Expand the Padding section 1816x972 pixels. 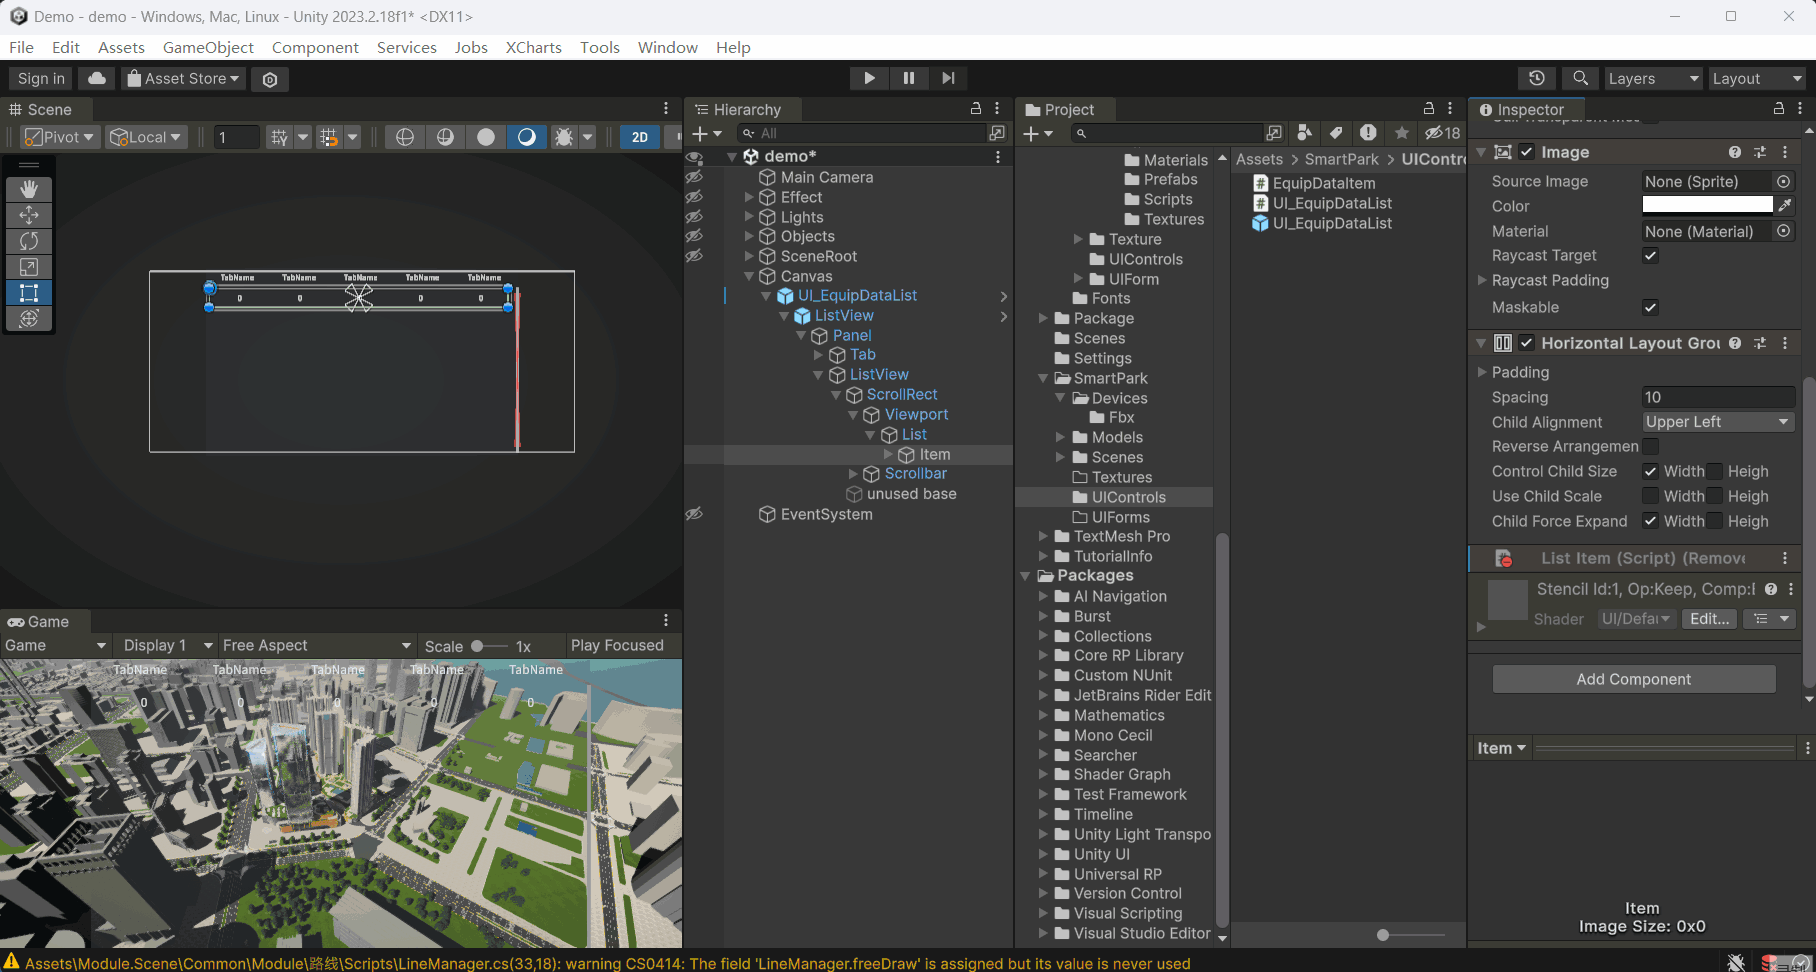[x=1483, y=372]
